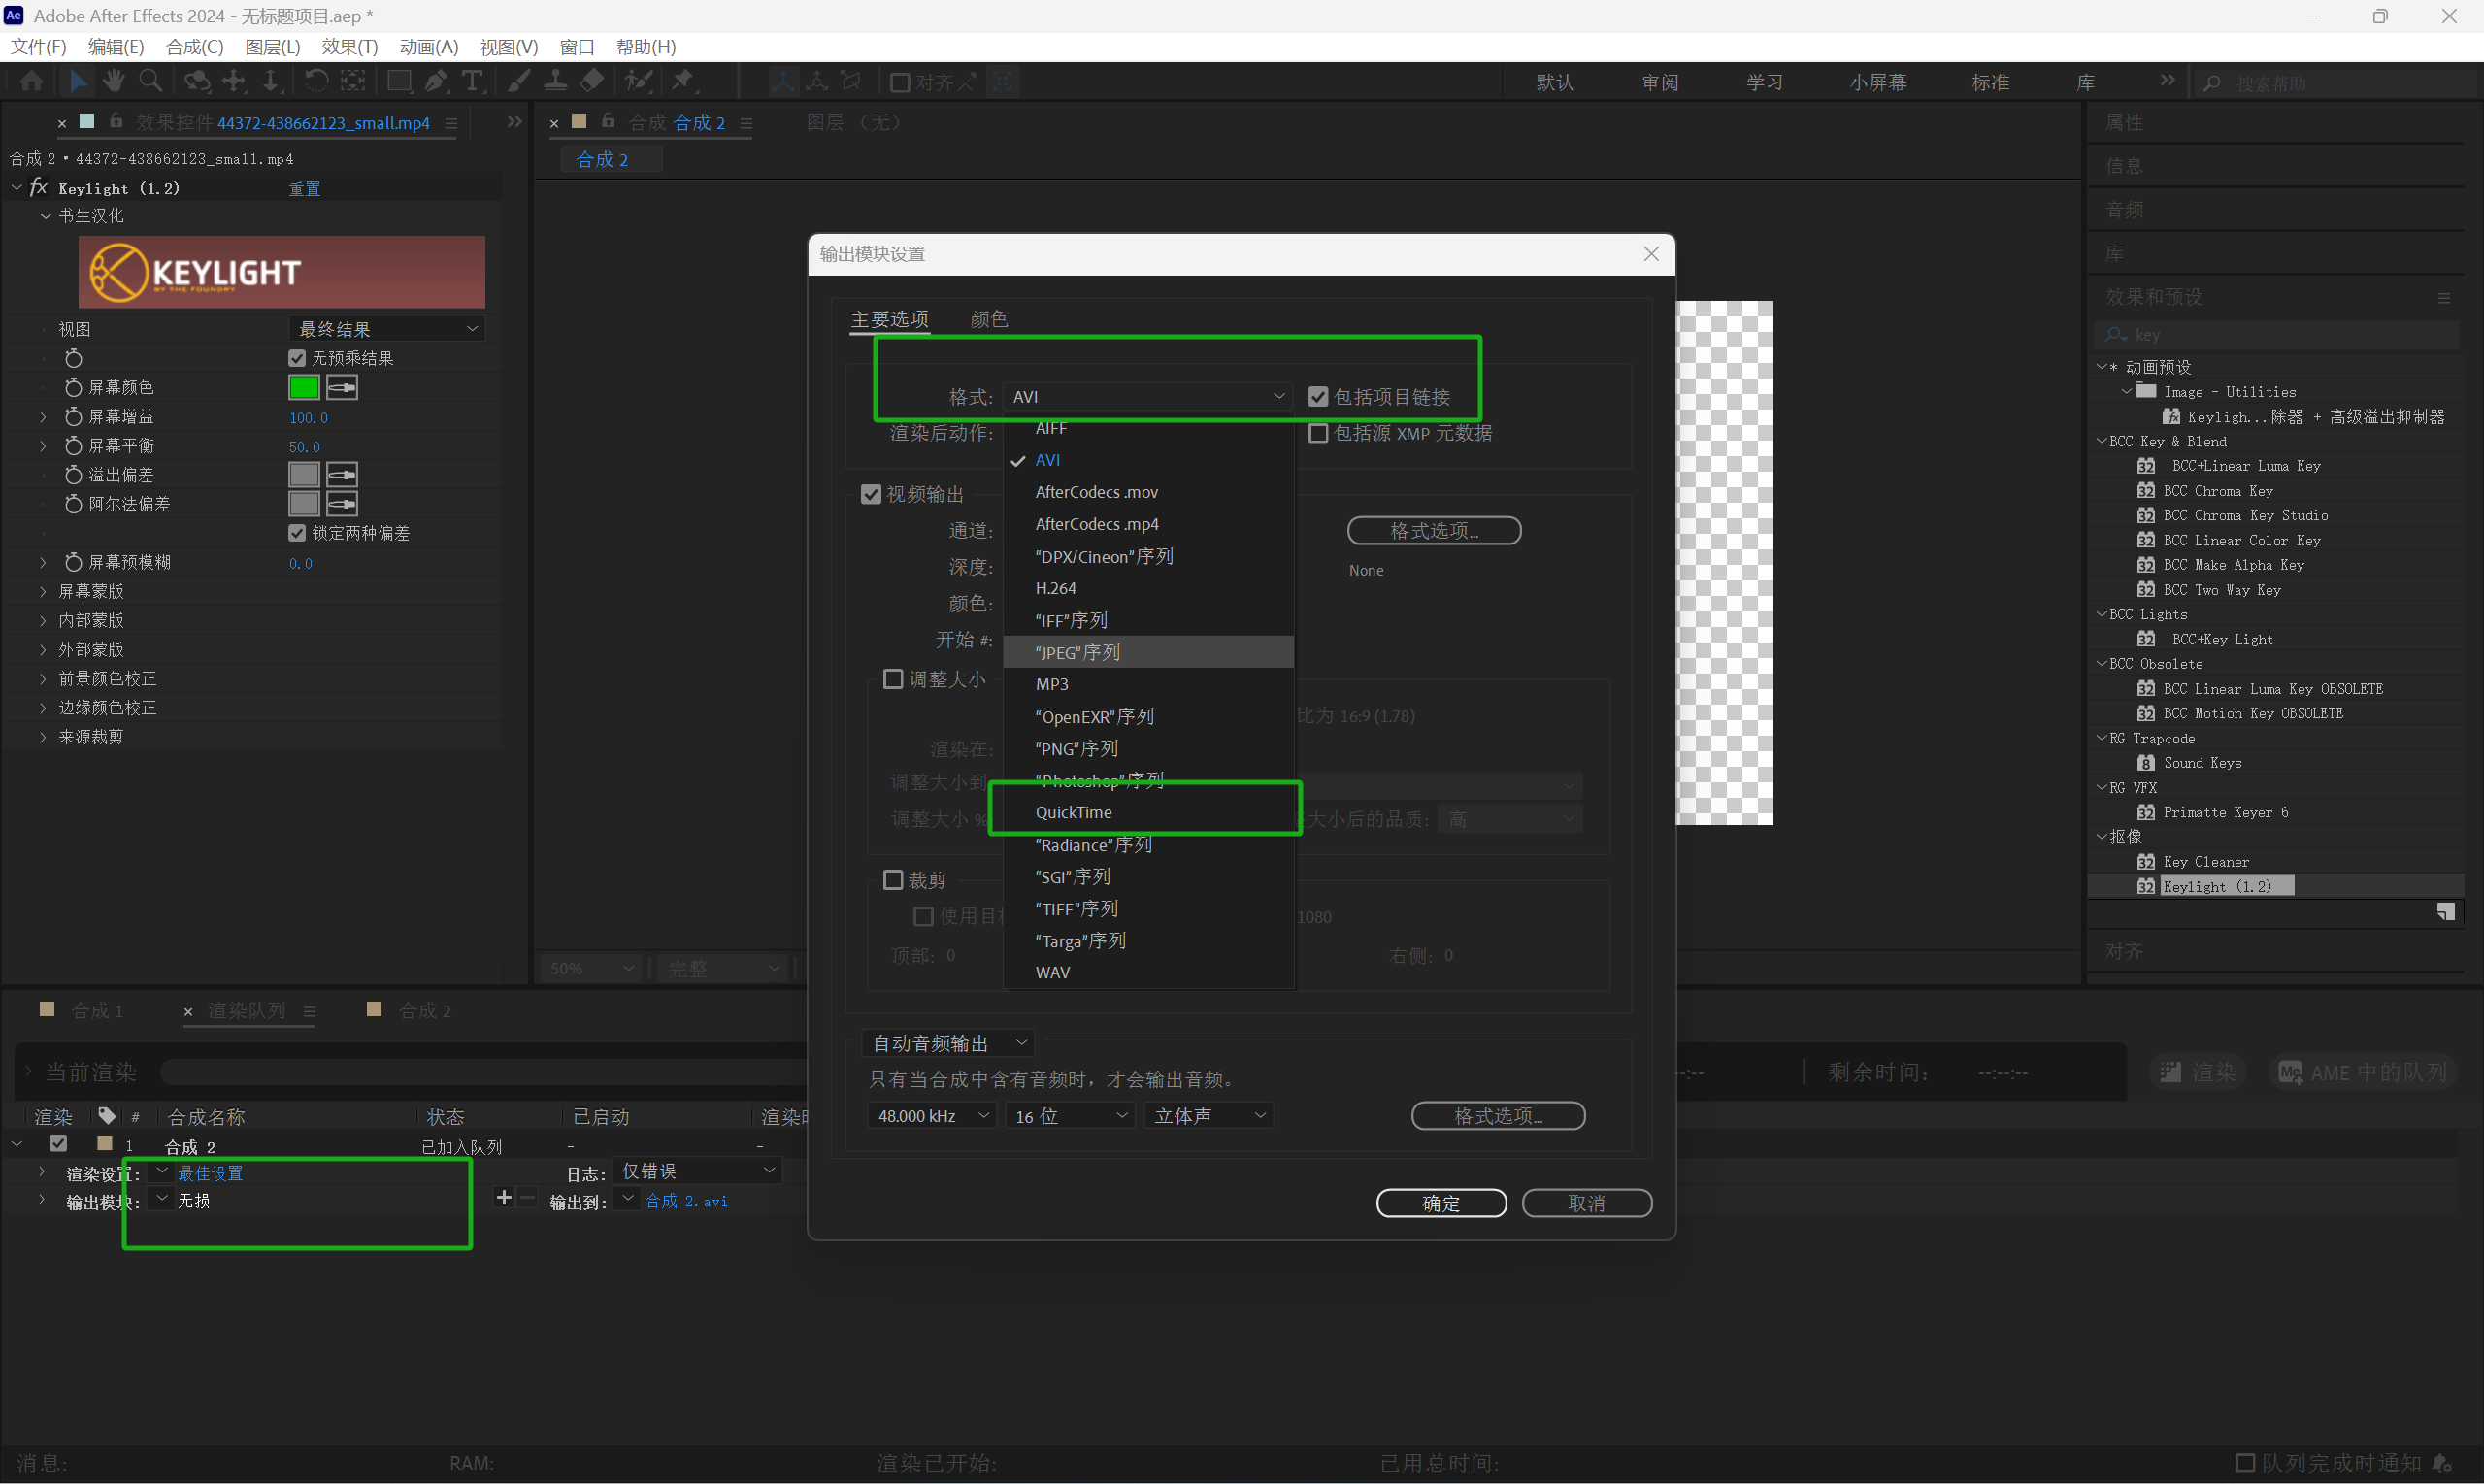Click 合成 2.avi output path link
This screenshot has width=2484, height=1484.
point(686,1200)
